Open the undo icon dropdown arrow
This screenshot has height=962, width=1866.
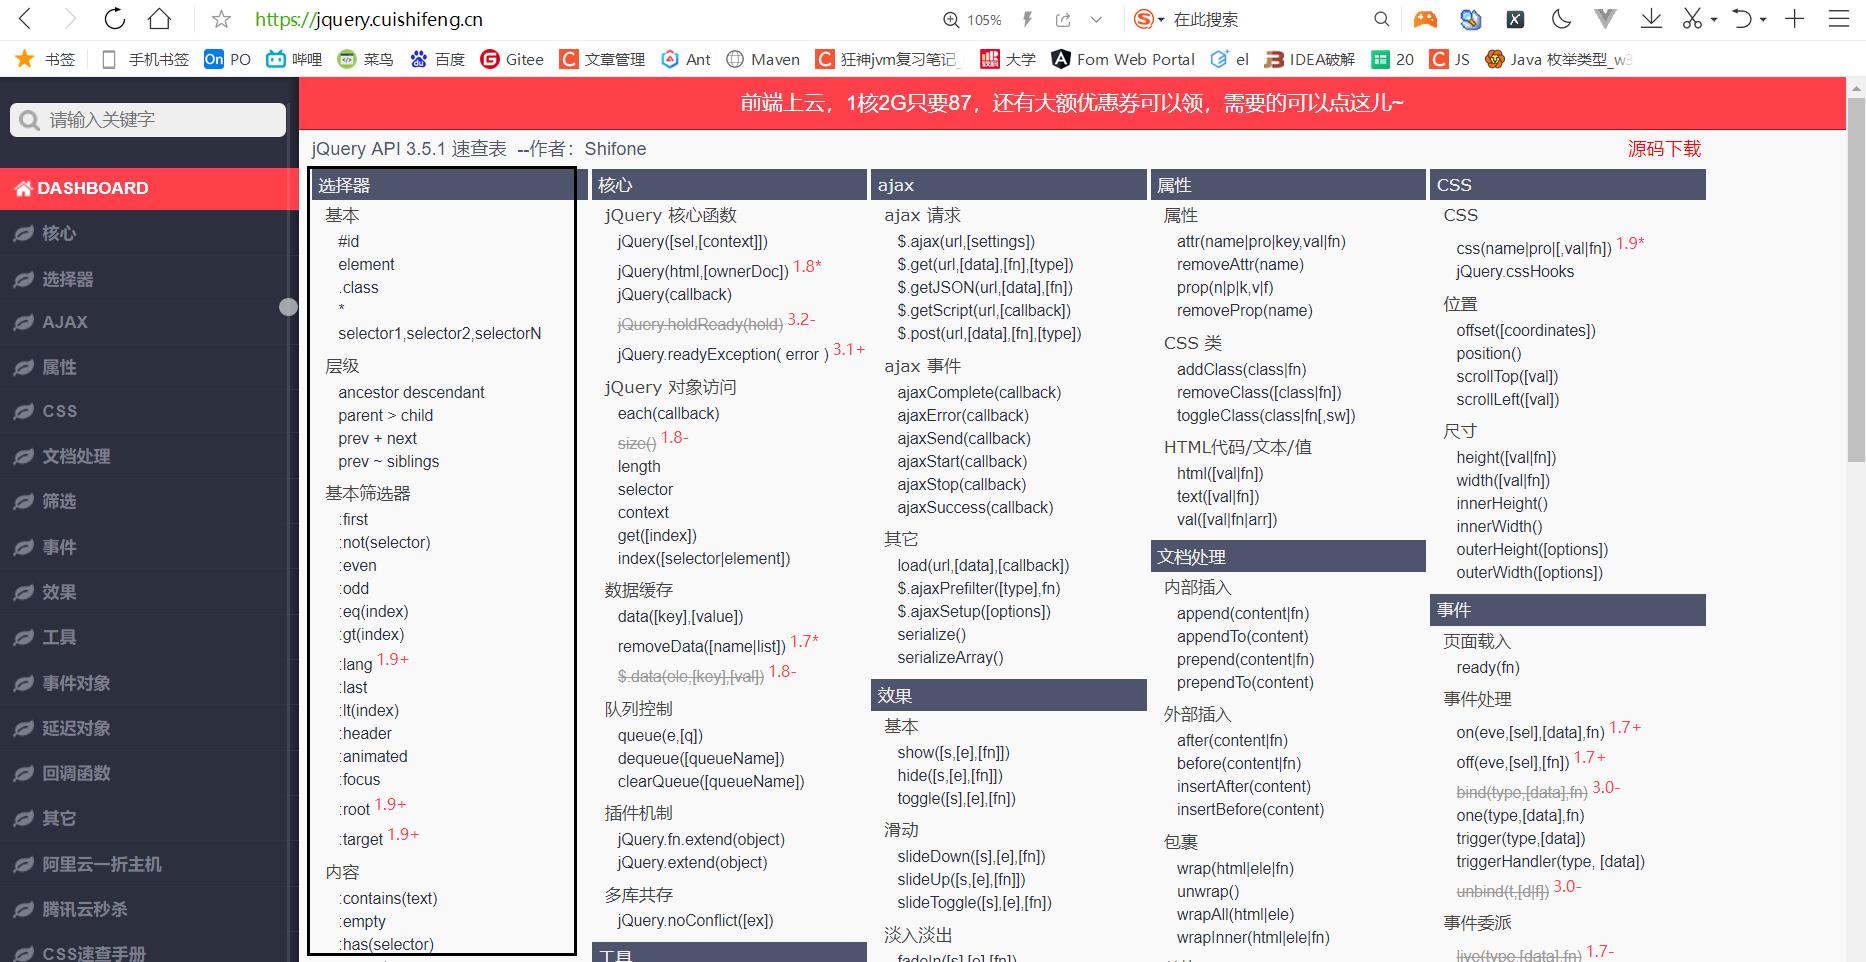(x=1763, y=20)
